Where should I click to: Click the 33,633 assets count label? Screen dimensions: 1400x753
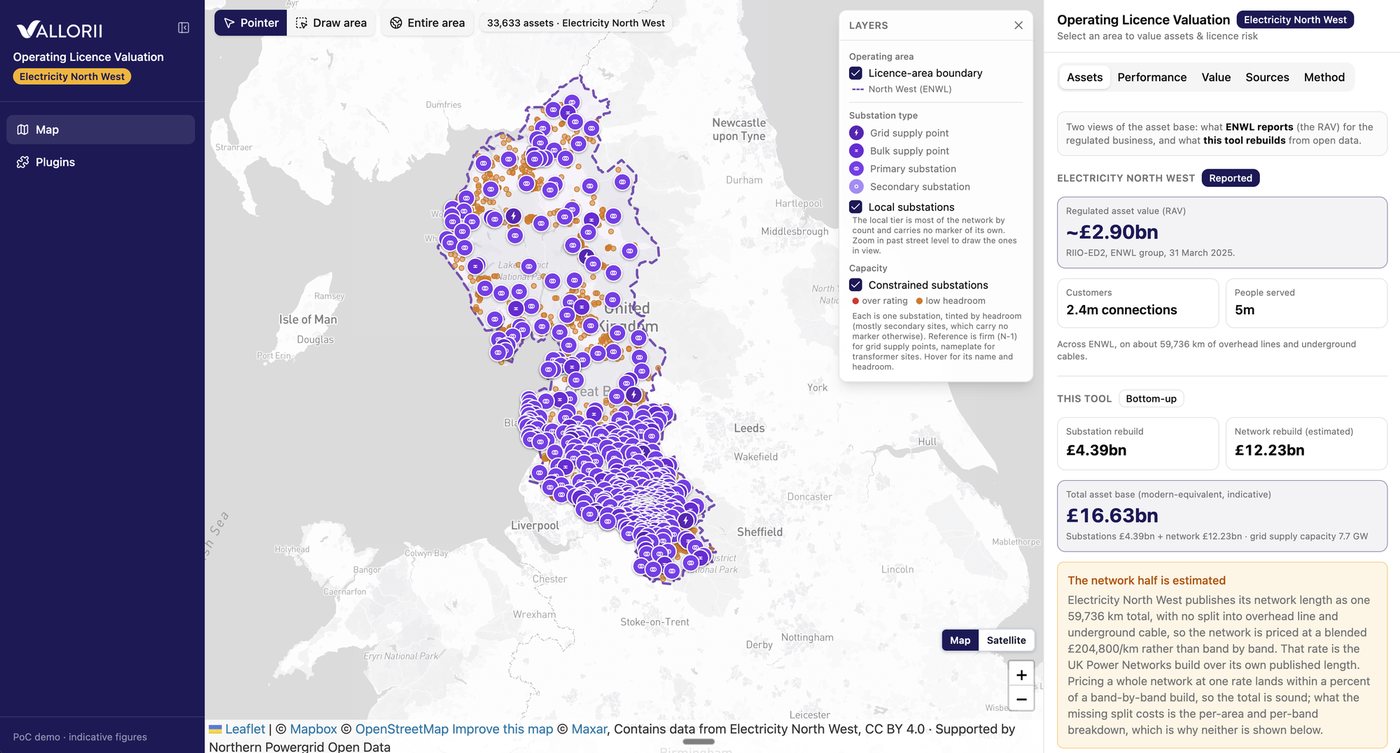[576, 23]
